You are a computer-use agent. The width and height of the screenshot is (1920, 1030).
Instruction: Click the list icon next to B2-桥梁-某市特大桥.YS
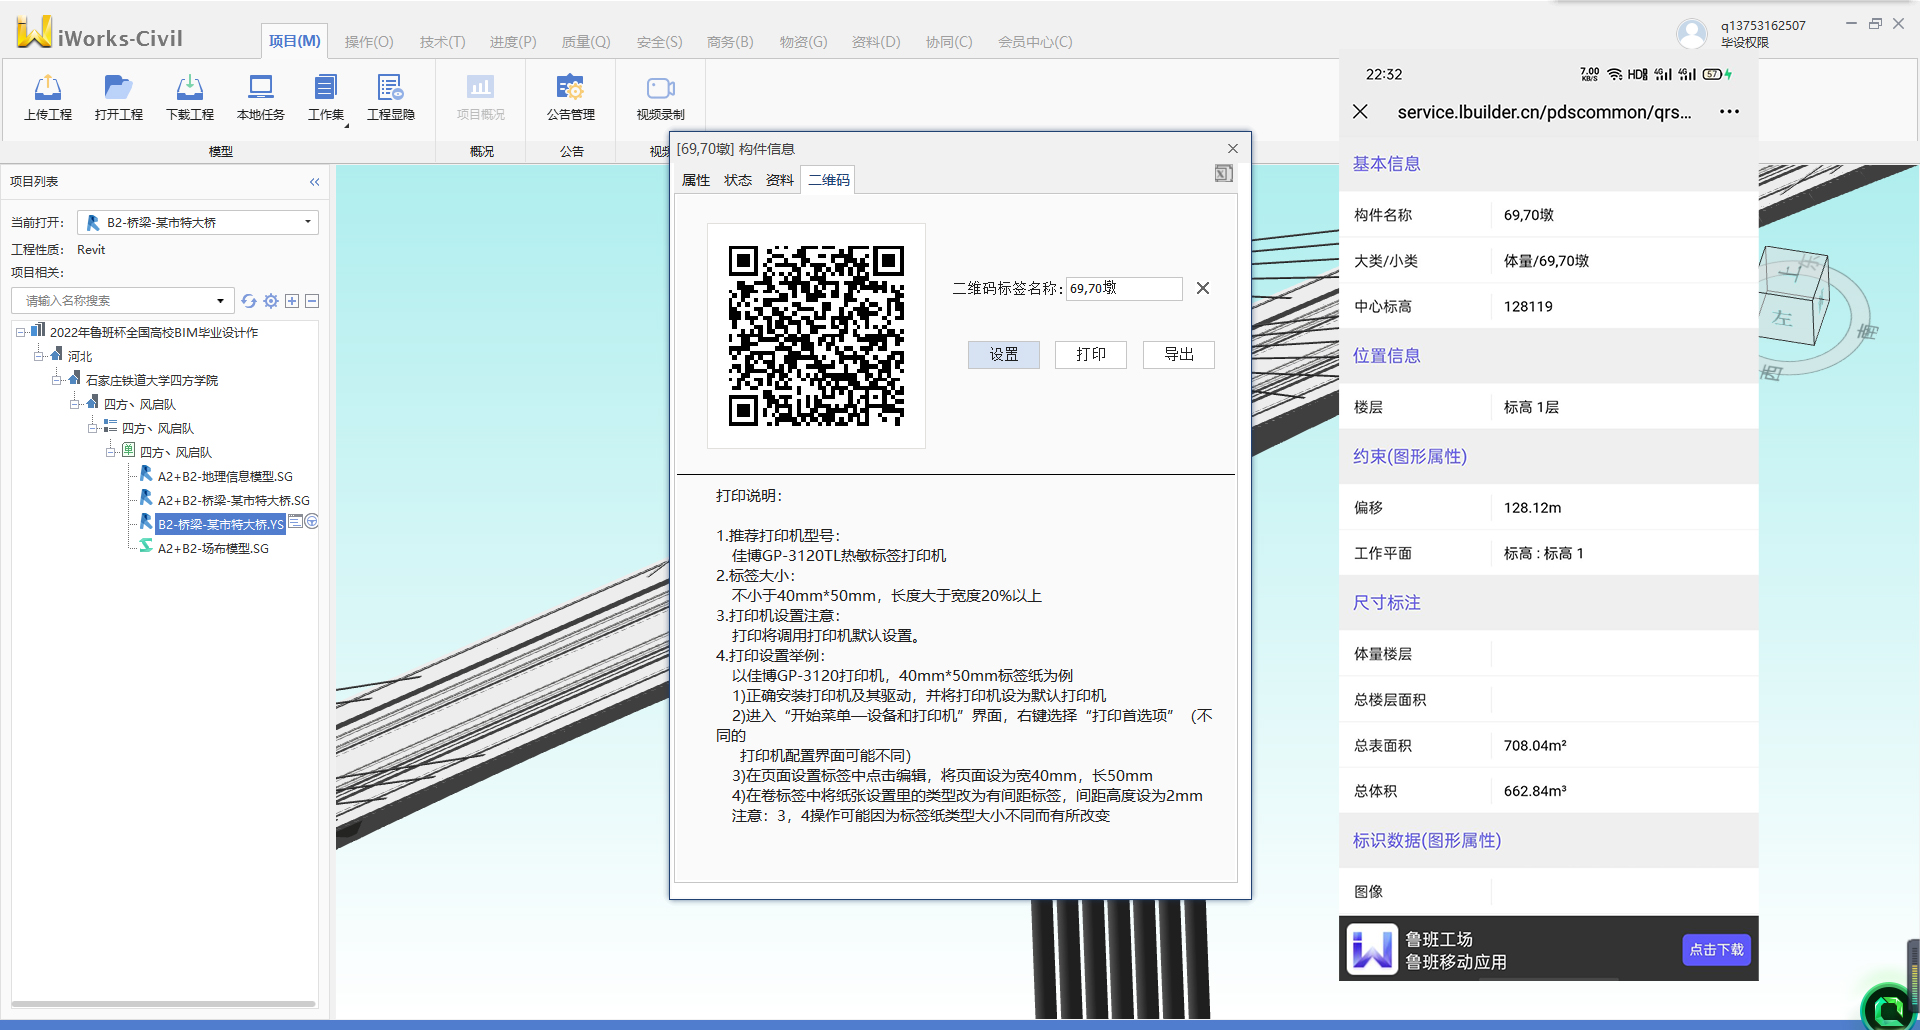pyautogui.click(x=295, y=522)
